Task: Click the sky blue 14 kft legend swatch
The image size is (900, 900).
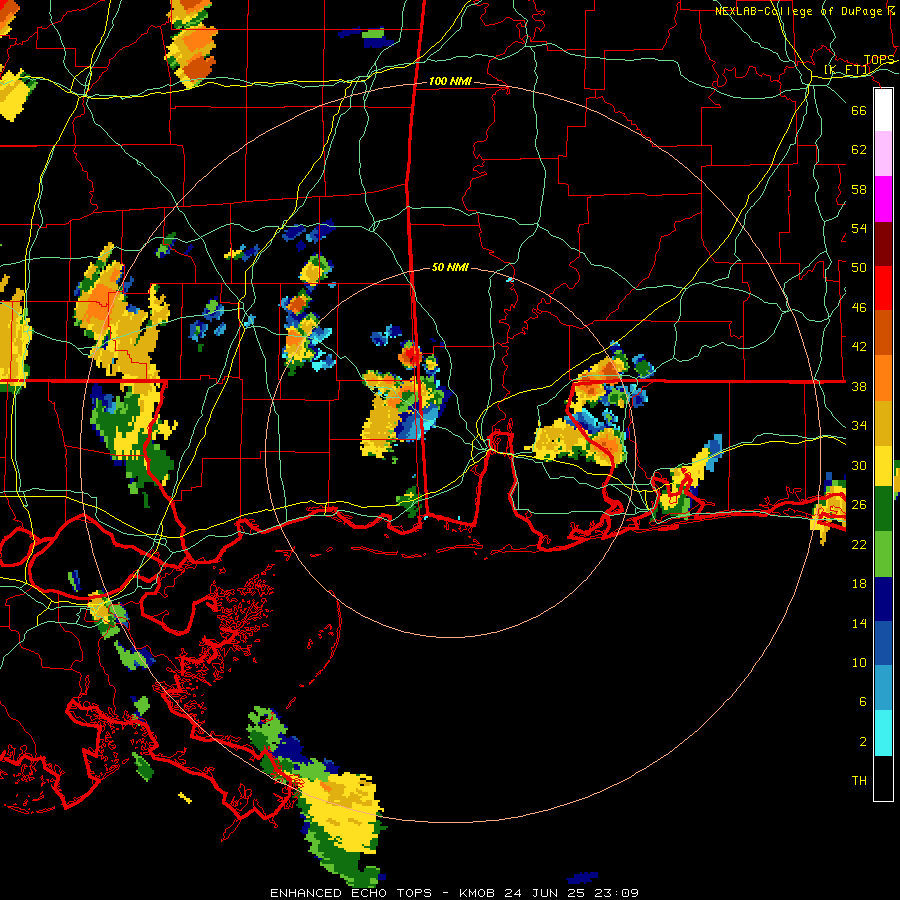Action: click(x=883, y=687)
